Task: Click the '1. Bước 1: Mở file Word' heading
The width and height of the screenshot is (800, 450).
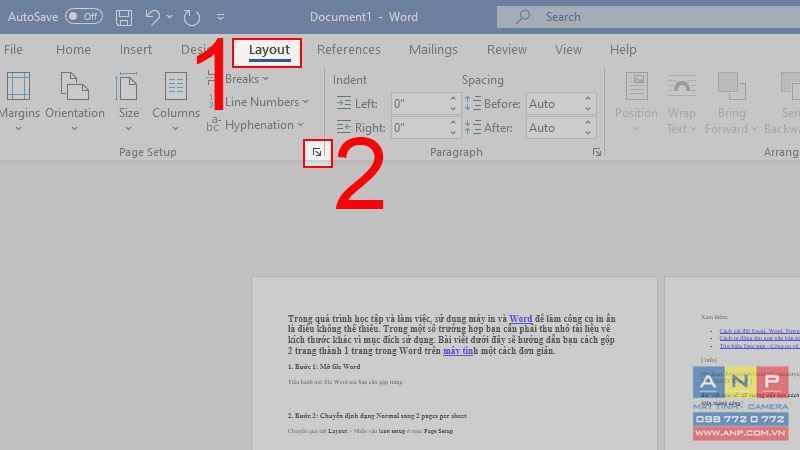Action: click(x=324, y=367)
